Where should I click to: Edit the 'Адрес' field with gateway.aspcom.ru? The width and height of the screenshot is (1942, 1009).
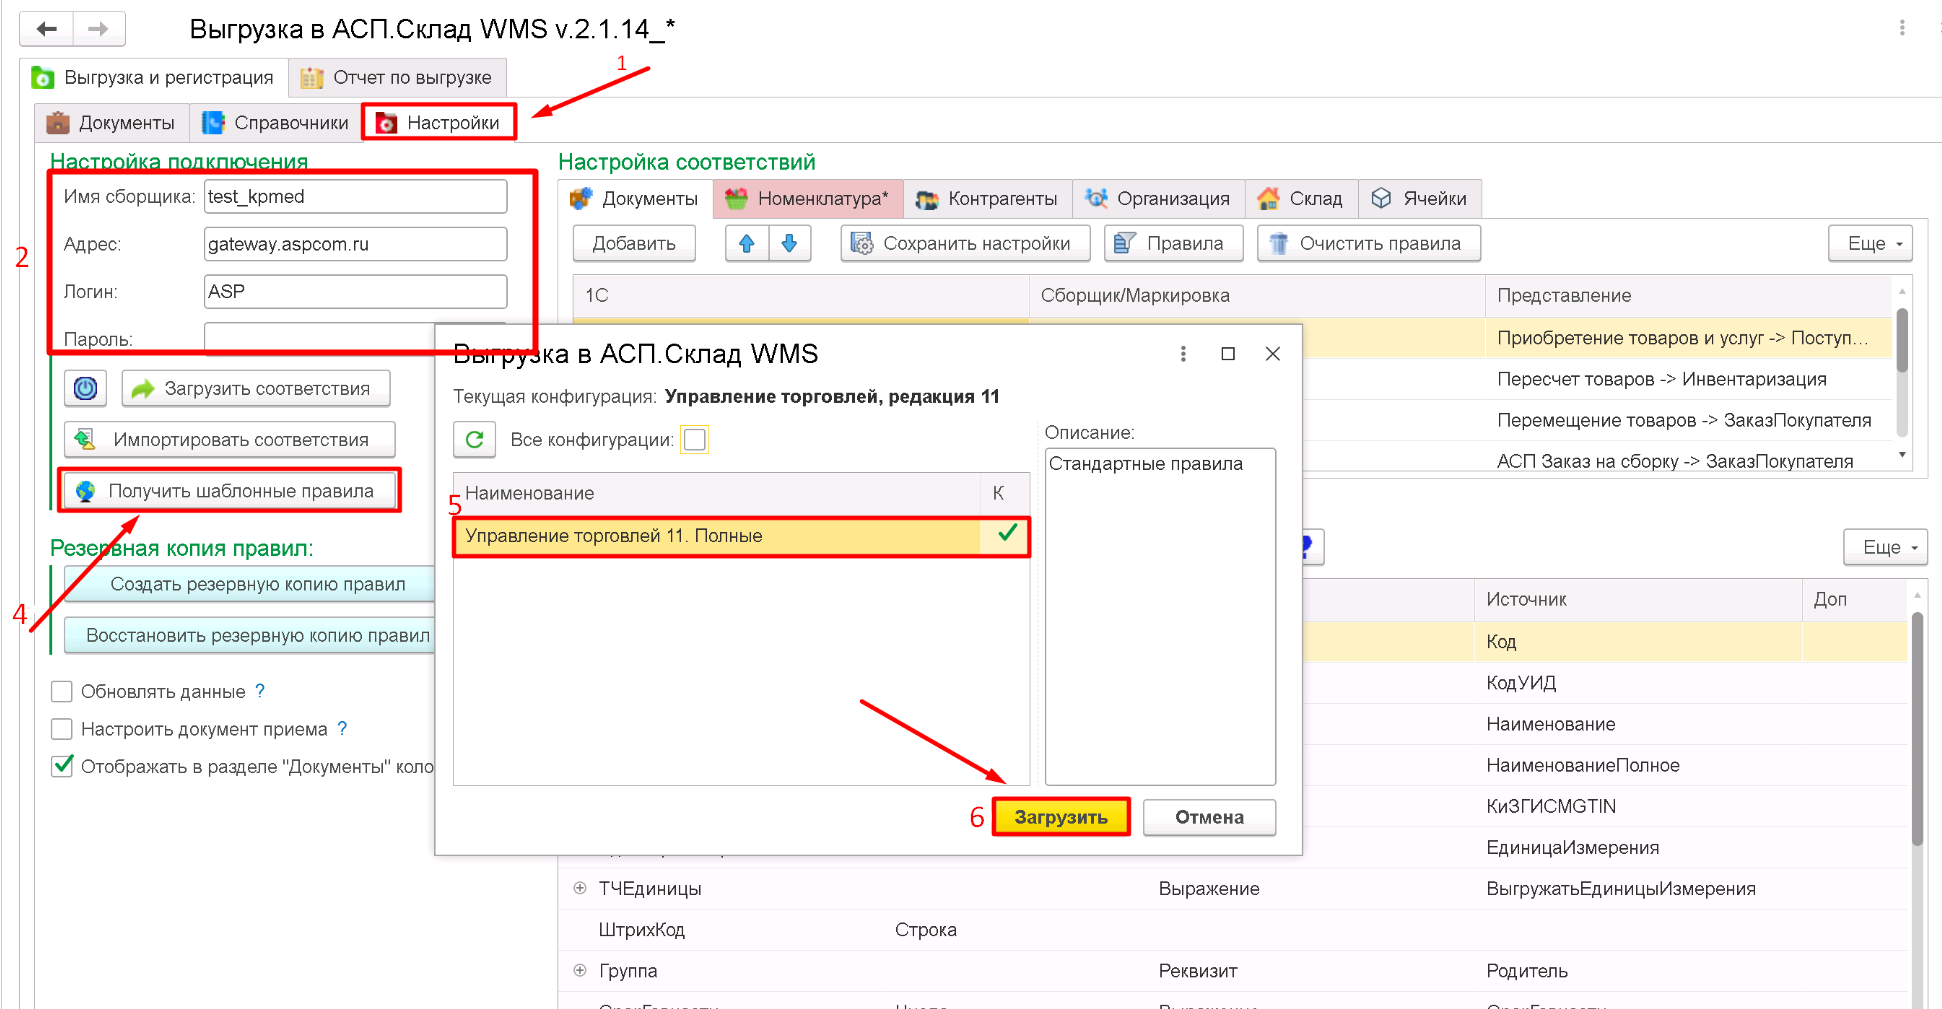pos(355,244)
